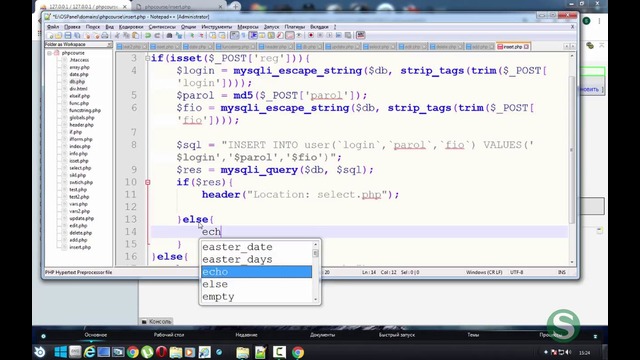Viewport: 640px width, 360px height.
Task: Click the Zoom In toolbar icon
Action: click(191, 36)
